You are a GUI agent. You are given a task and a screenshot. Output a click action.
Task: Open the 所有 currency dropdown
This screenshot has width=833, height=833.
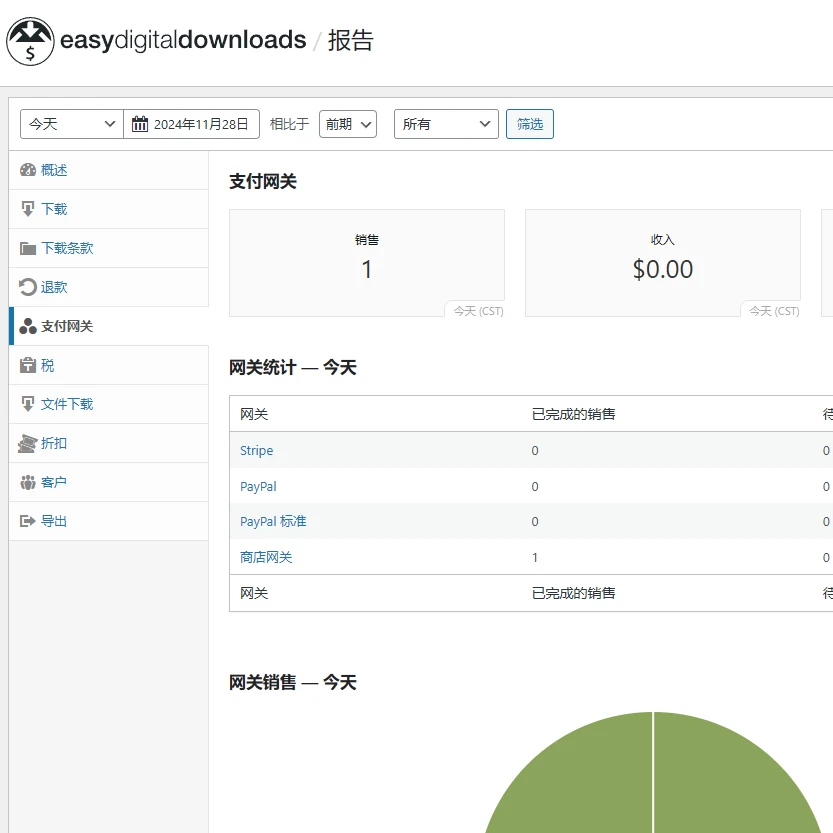445,123
